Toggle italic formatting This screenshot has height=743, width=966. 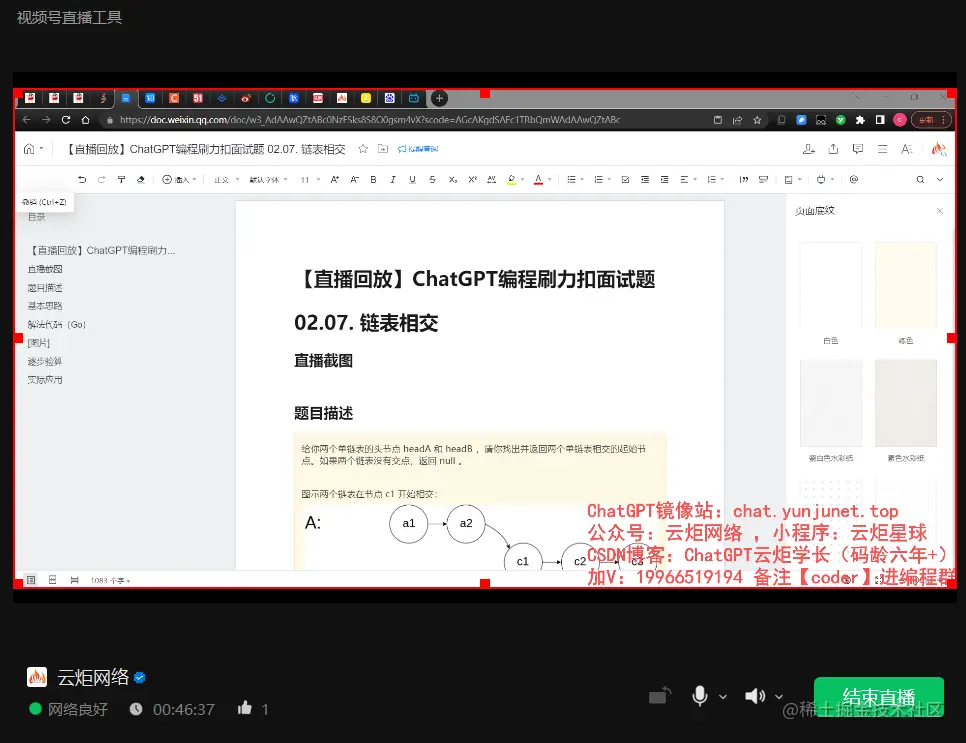(x=392, y=179)
